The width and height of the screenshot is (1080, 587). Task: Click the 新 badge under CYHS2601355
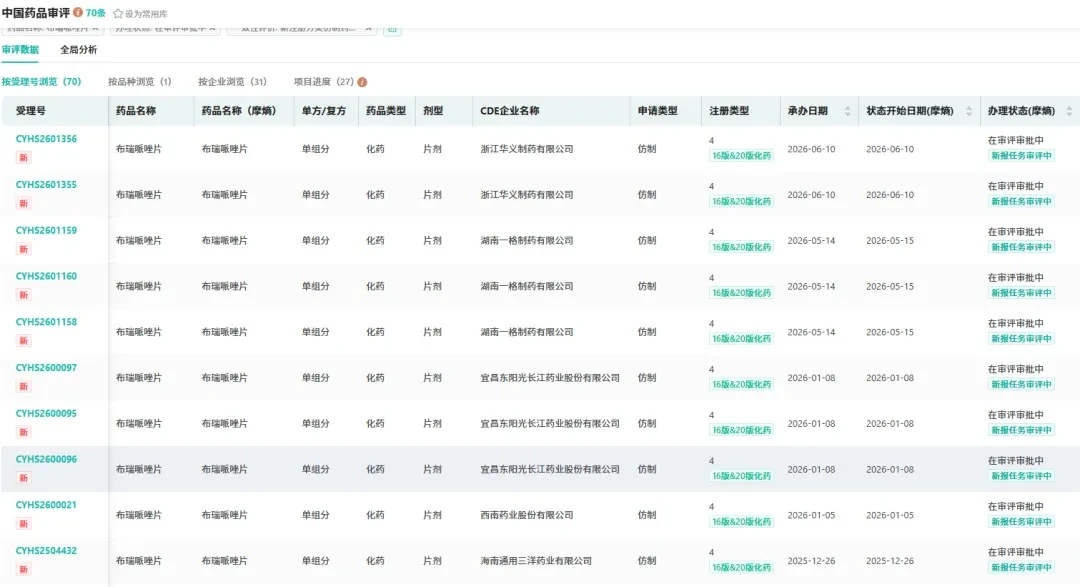(23, 203)
